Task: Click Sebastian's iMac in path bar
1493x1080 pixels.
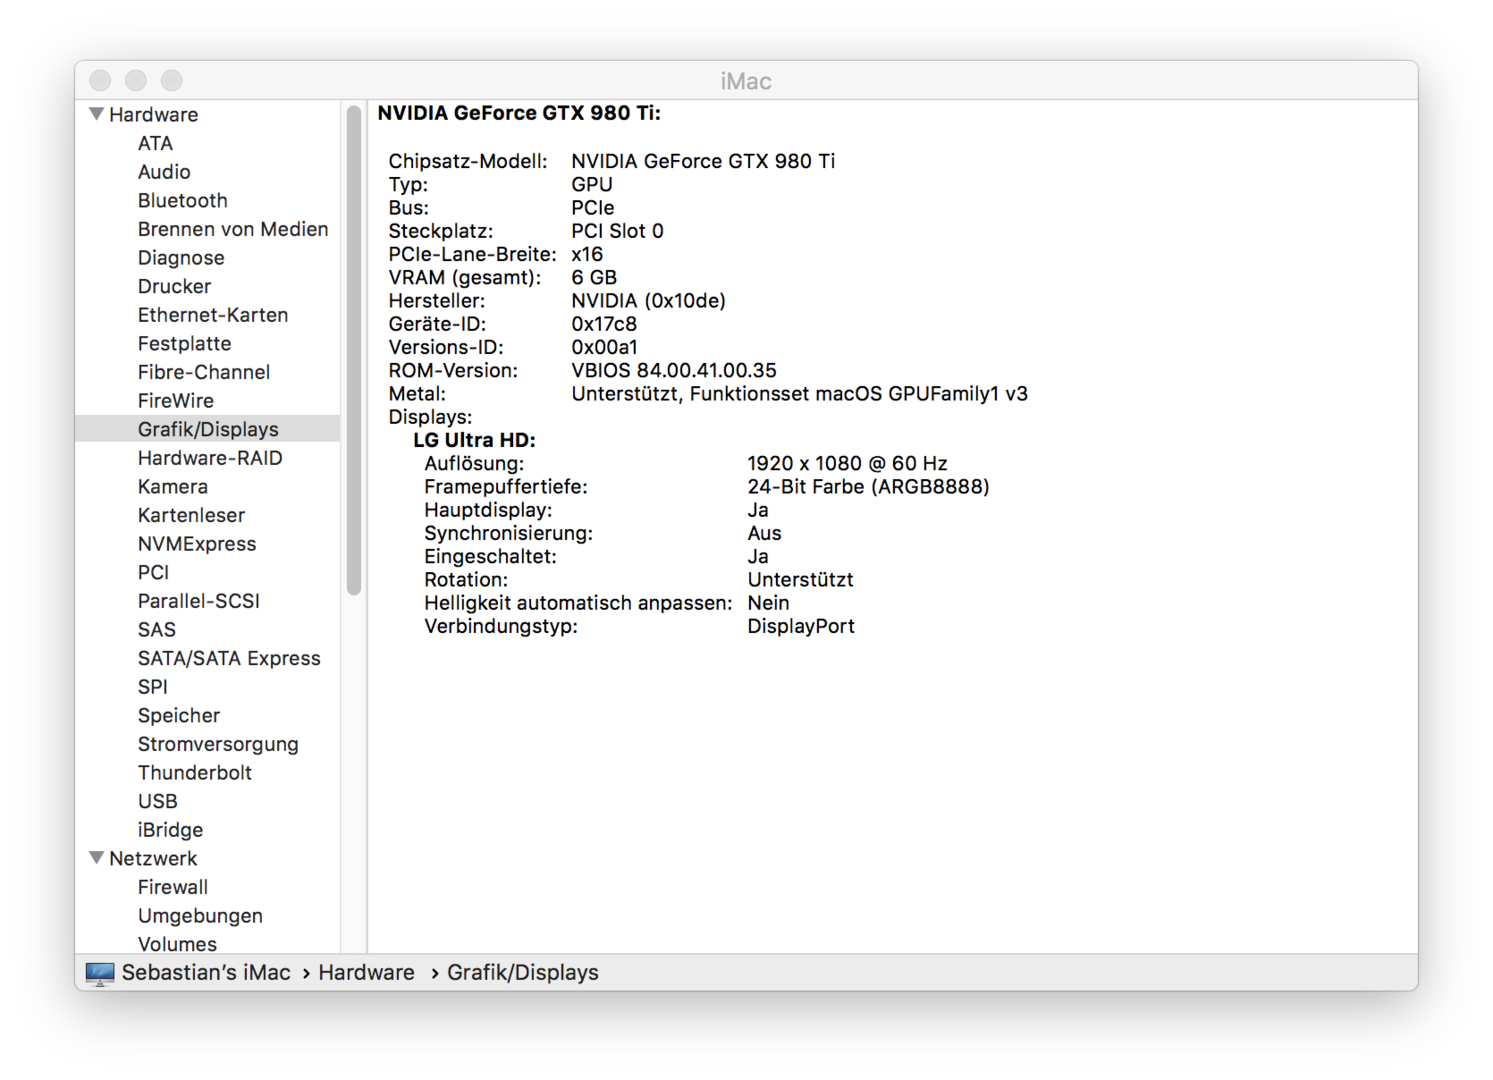Action: point(206,973)
